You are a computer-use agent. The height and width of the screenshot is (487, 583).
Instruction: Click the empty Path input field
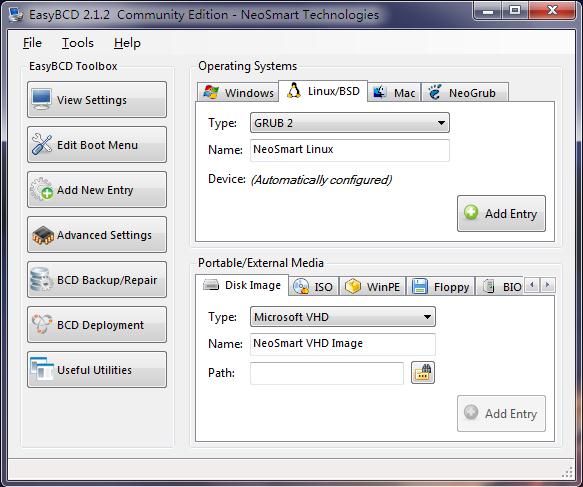click(x=327, y=373)
